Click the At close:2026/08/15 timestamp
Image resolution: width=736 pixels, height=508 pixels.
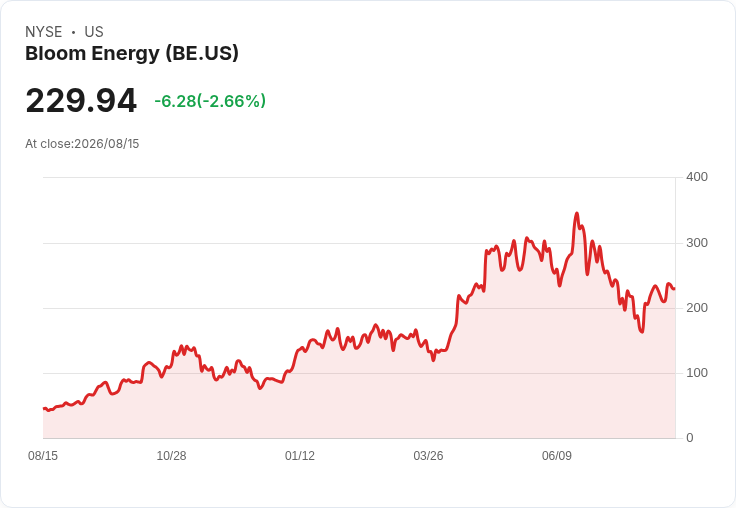82,144
